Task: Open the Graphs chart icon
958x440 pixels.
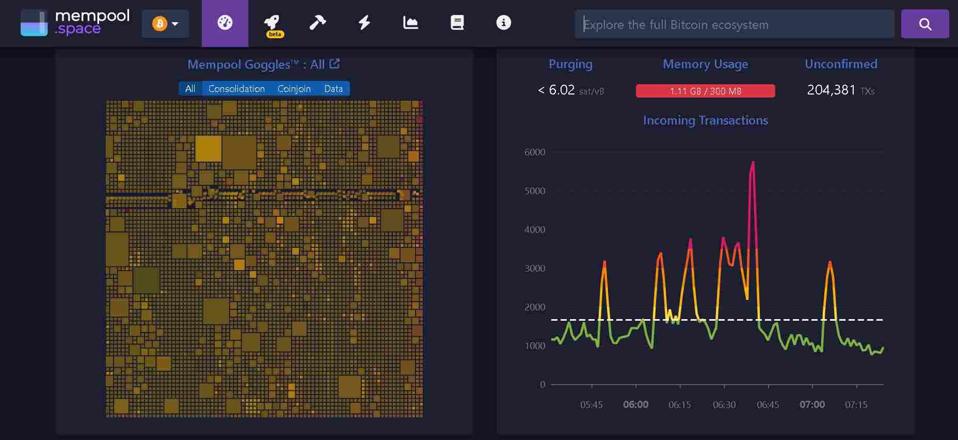Action: (411, 23)
